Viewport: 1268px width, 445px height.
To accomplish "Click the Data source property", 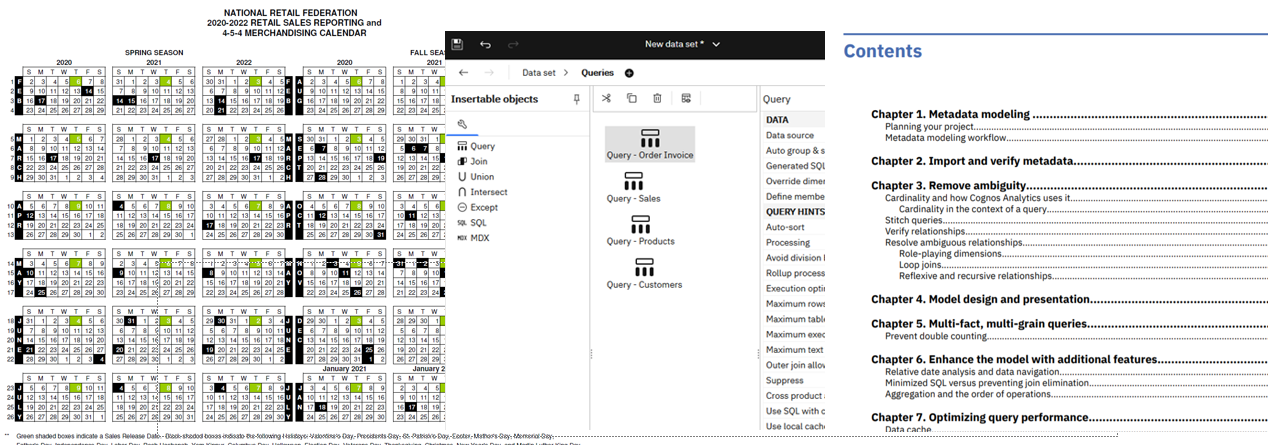I will (x=790, y=135).
